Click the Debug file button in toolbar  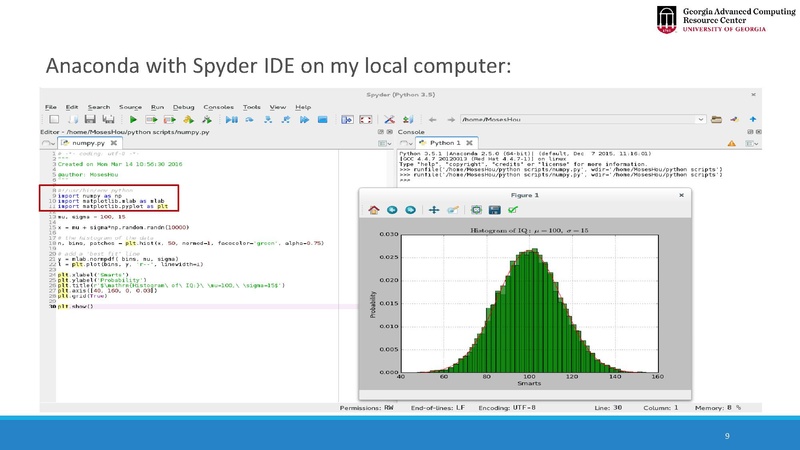232,120
